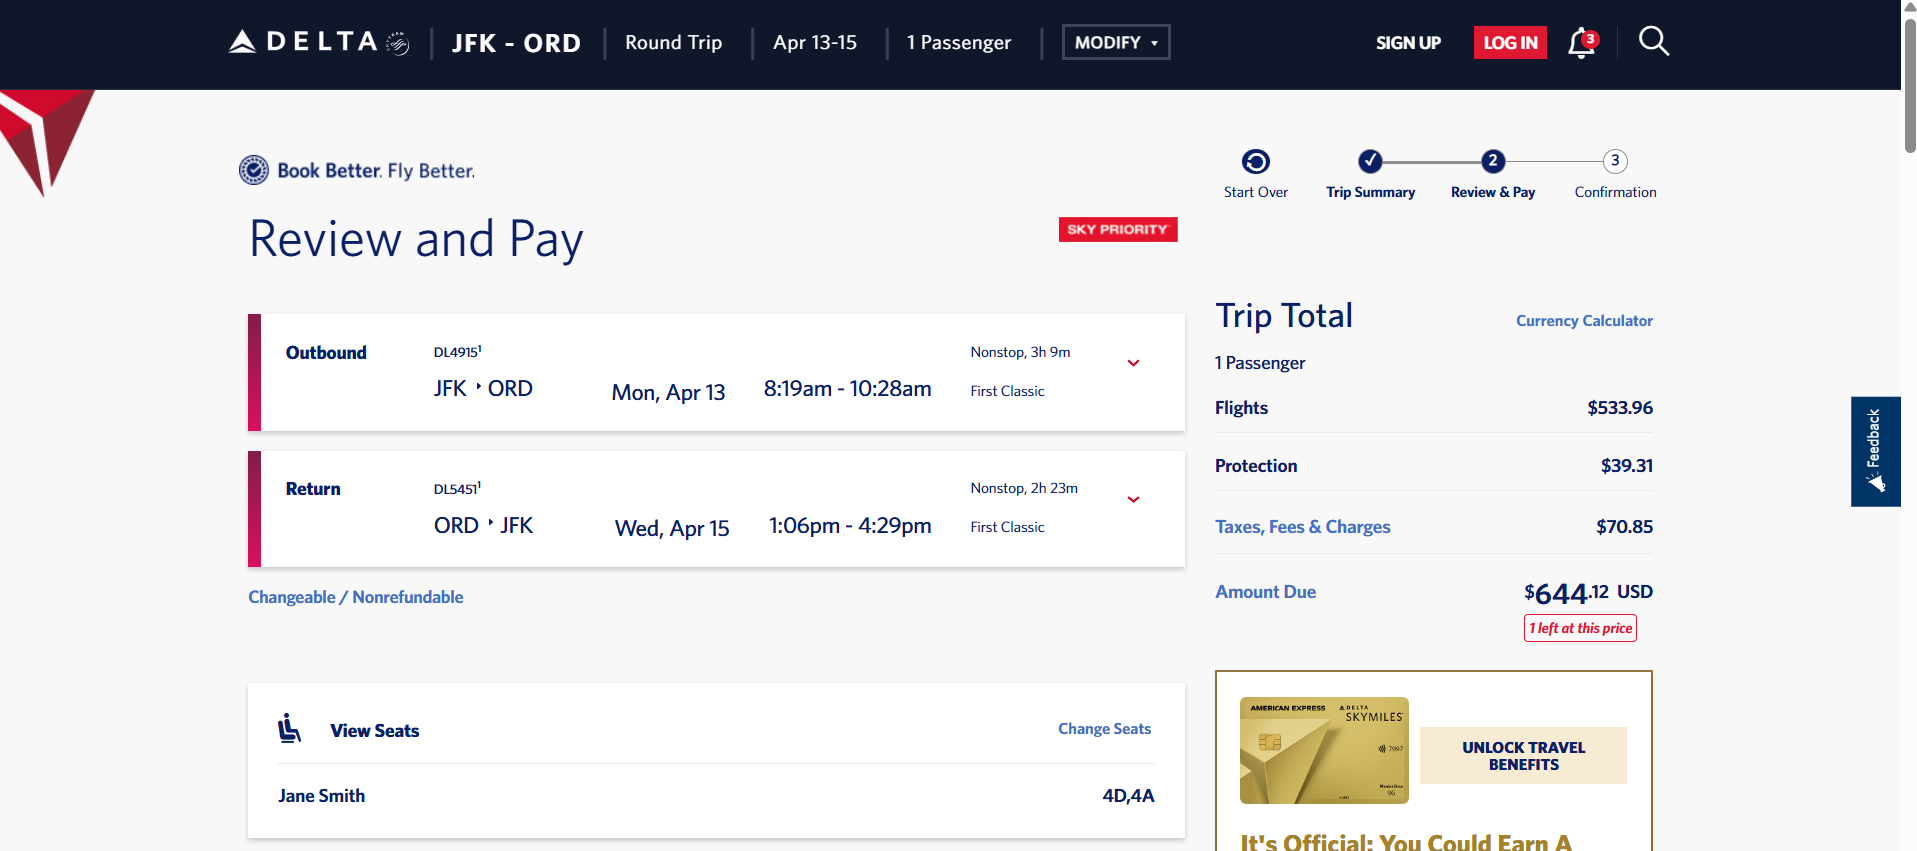The height and width of the screenshot is (851, 1917).
Task: Click SIGN UP in the header
Action: point(1407,43)
